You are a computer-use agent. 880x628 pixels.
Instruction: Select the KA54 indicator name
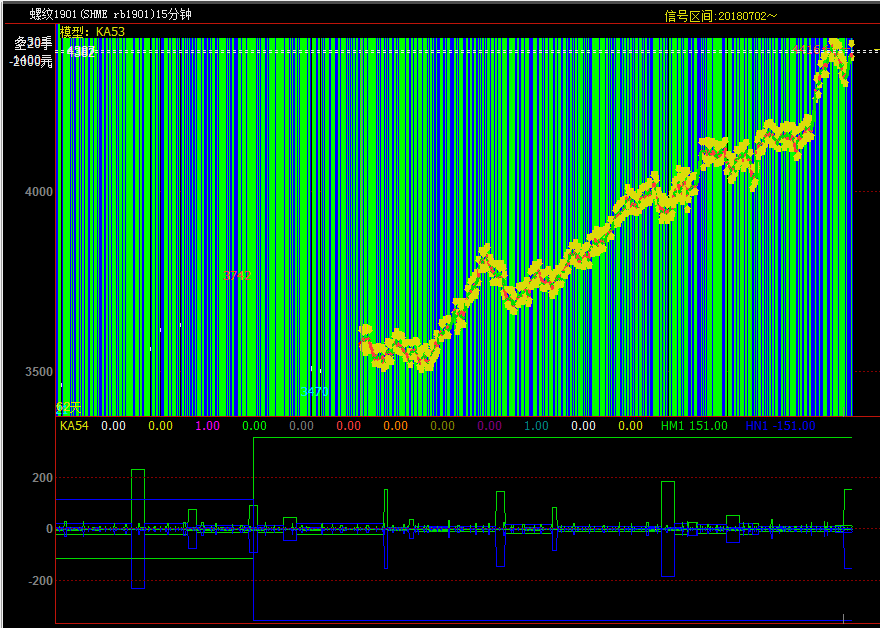point(74,426)
